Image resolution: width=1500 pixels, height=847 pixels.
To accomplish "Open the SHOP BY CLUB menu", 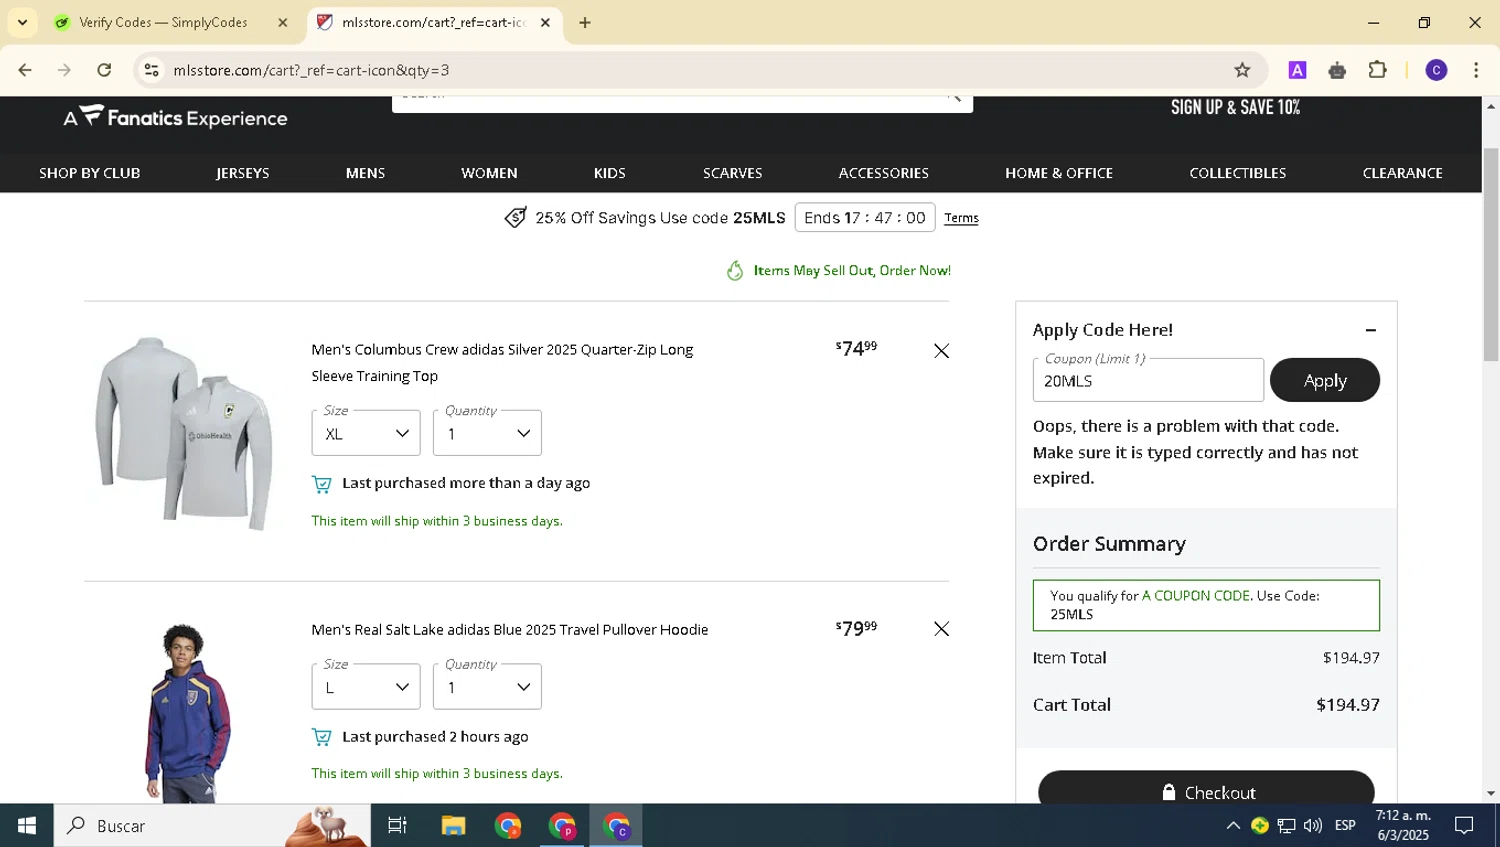I will click(x=89, y=173).
